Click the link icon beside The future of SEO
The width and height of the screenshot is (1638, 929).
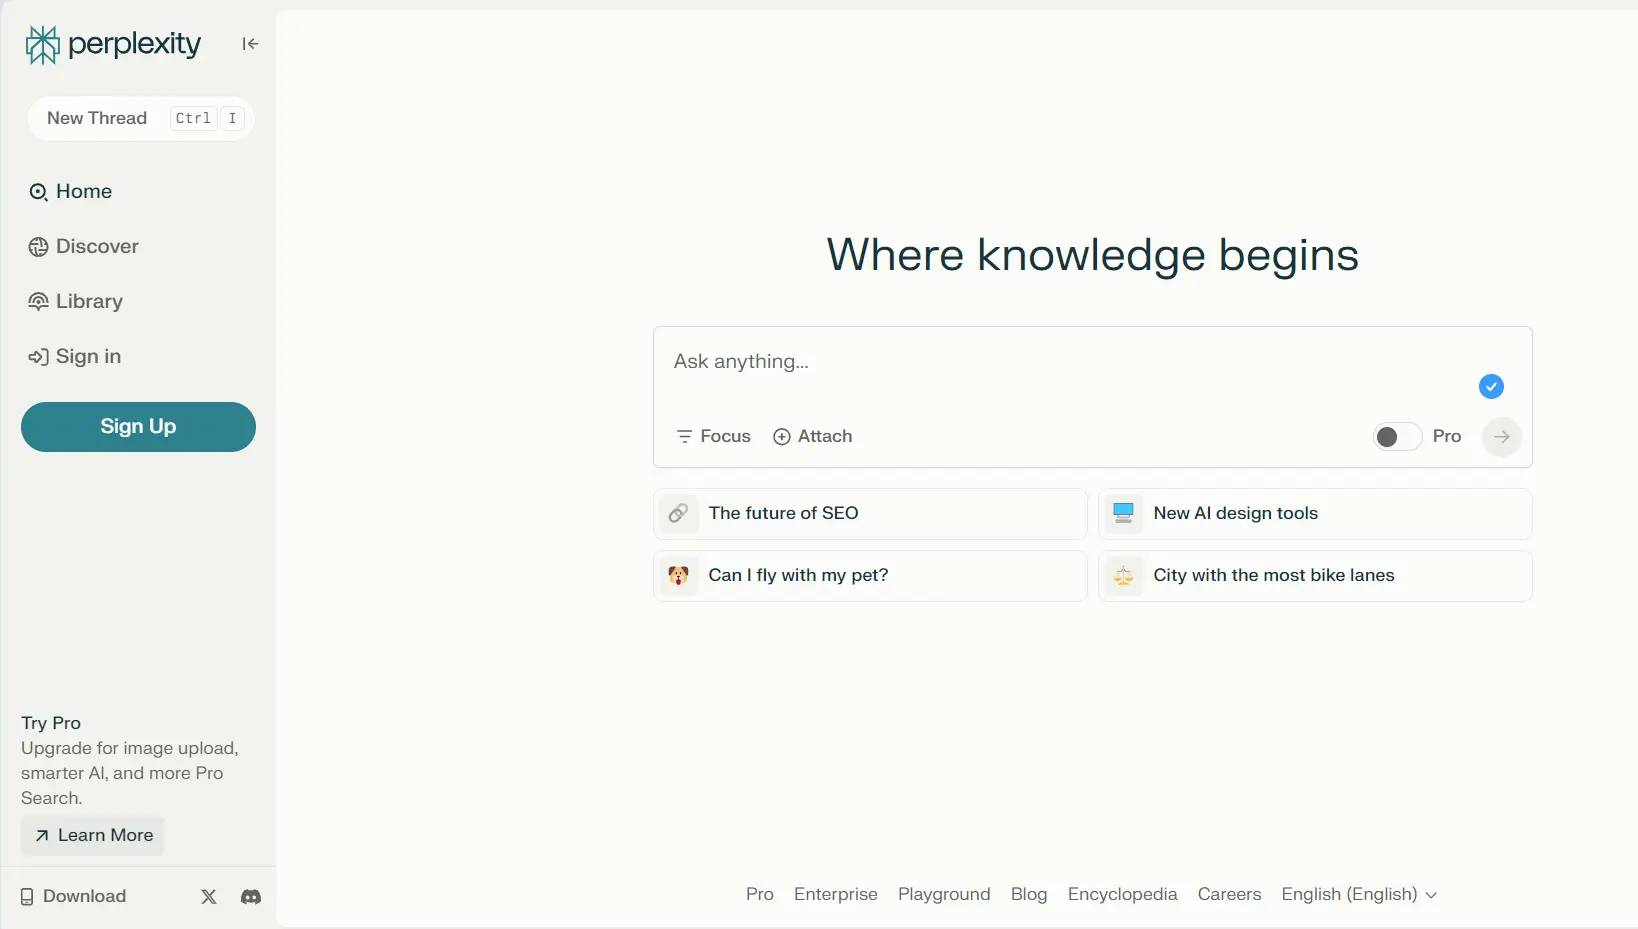tap(678, 514)
